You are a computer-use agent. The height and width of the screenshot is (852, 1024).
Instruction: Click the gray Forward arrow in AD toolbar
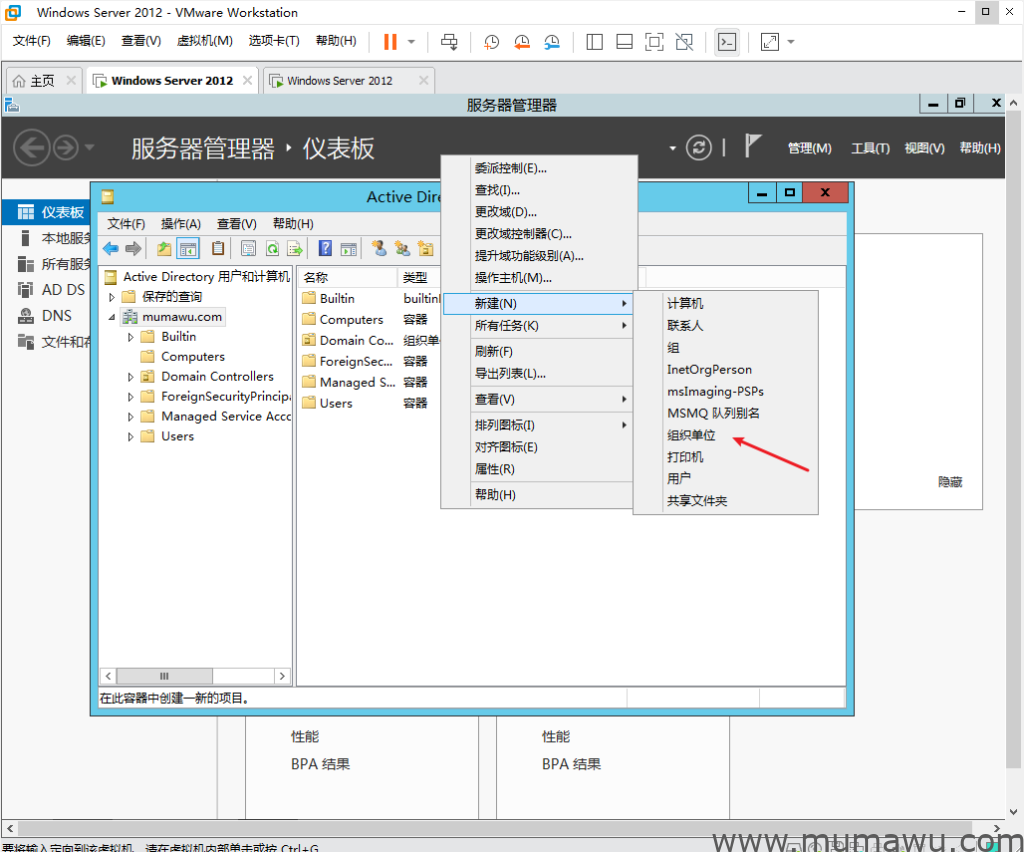point(133,248)
